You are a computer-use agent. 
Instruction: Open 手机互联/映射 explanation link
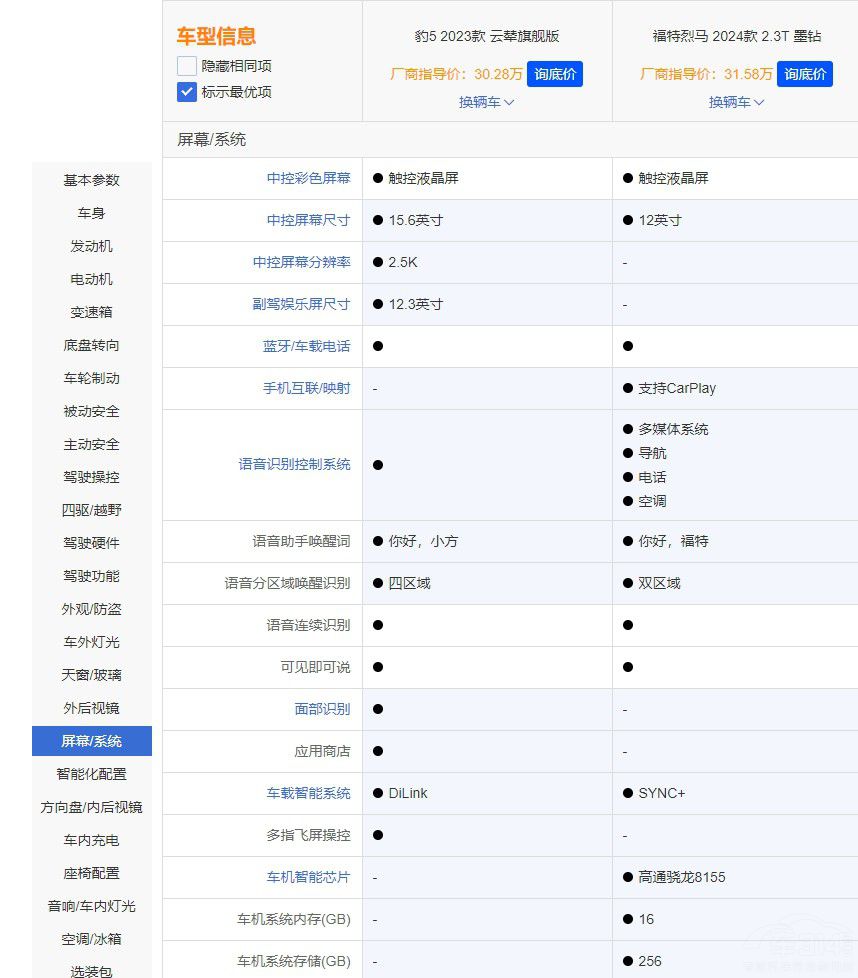[x=306, y=388]
